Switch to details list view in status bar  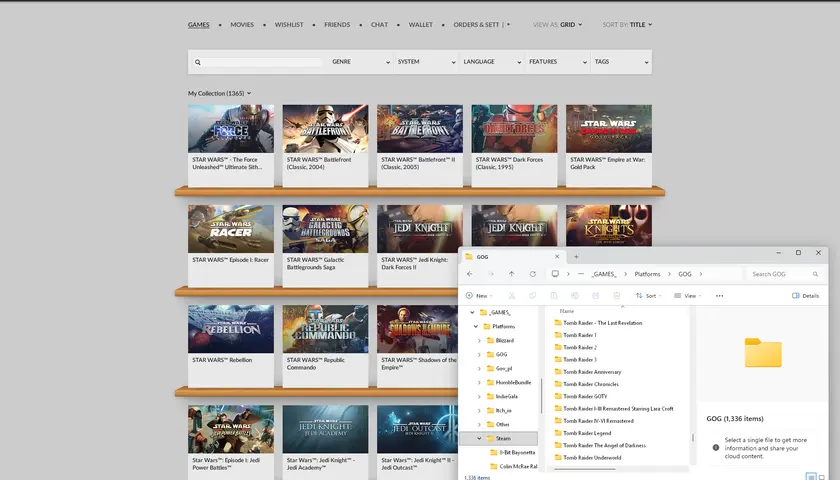811,477
